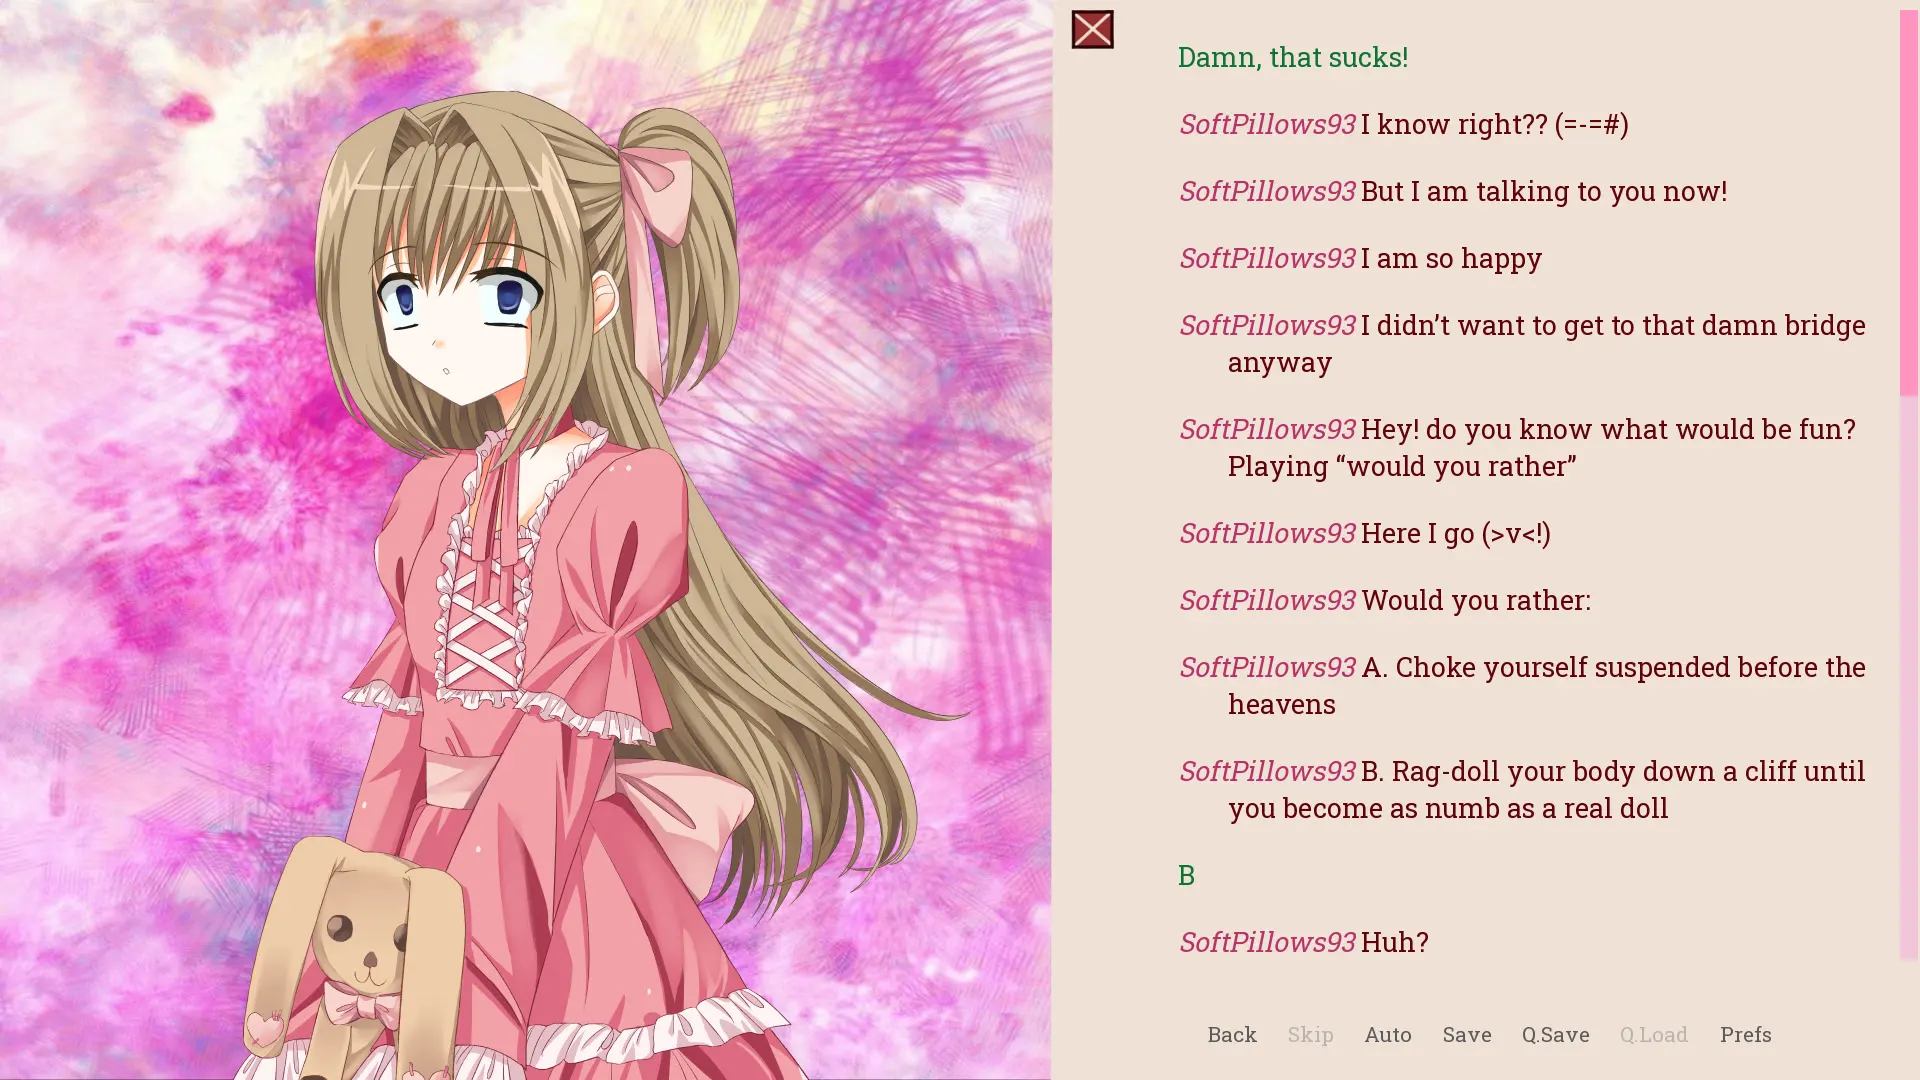The image size is (1920, 1080).
Task: Click option B 'Rag-doll your body' message
Action: (1522, 789)
